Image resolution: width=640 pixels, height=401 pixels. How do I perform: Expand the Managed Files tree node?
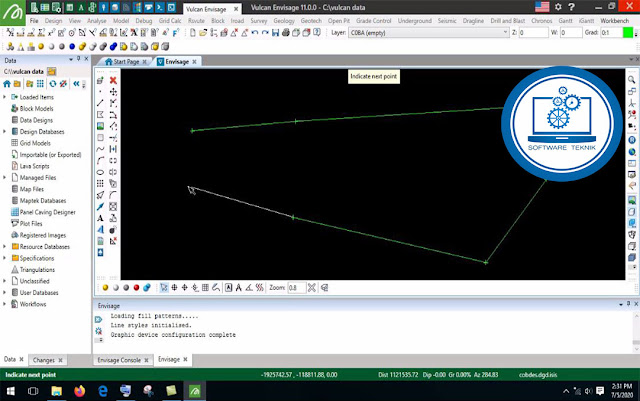coord(4,178)
